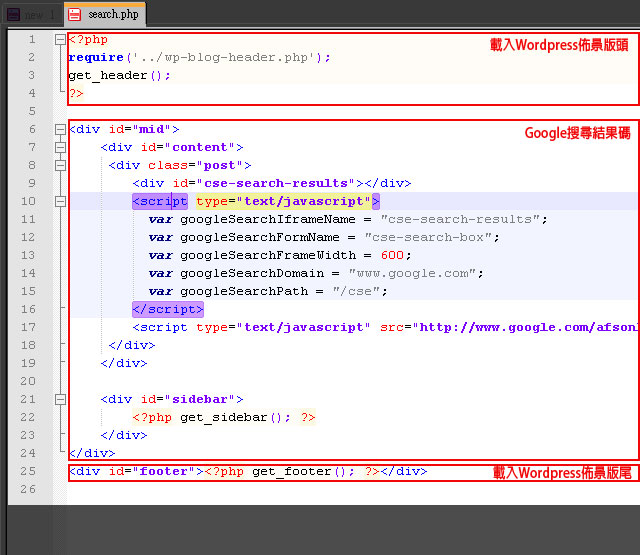
Task: Click the "content" id value on line 7
Action: point(200,147)
